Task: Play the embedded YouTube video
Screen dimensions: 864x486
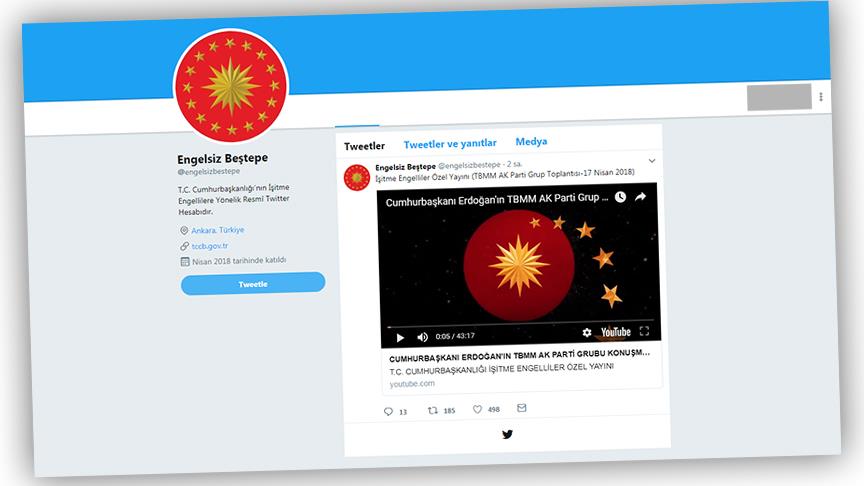Action: pos(400,337)
